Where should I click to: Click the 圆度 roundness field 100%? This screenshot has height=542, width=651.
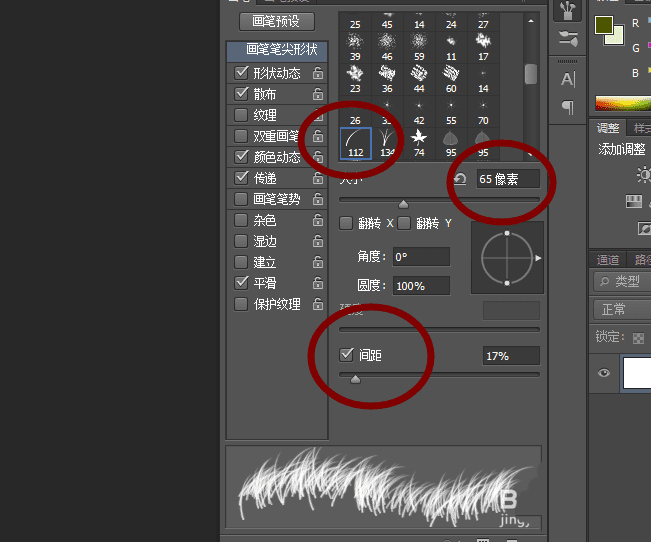421,286
